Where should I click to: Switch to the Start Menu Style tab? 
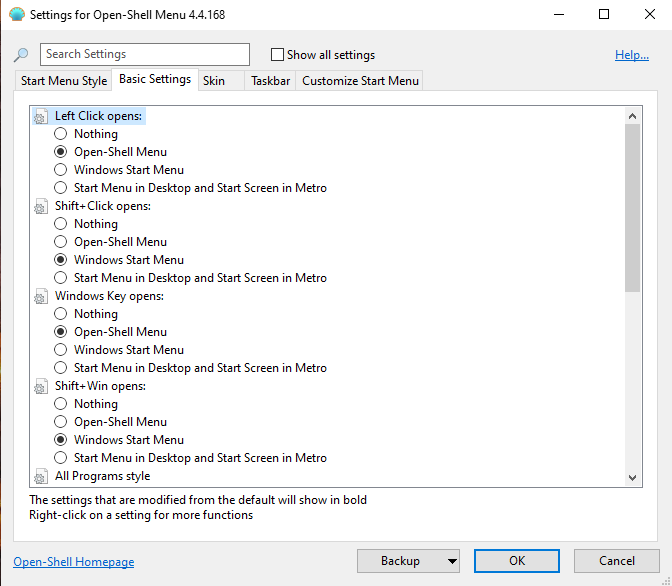tap(64, 81)
